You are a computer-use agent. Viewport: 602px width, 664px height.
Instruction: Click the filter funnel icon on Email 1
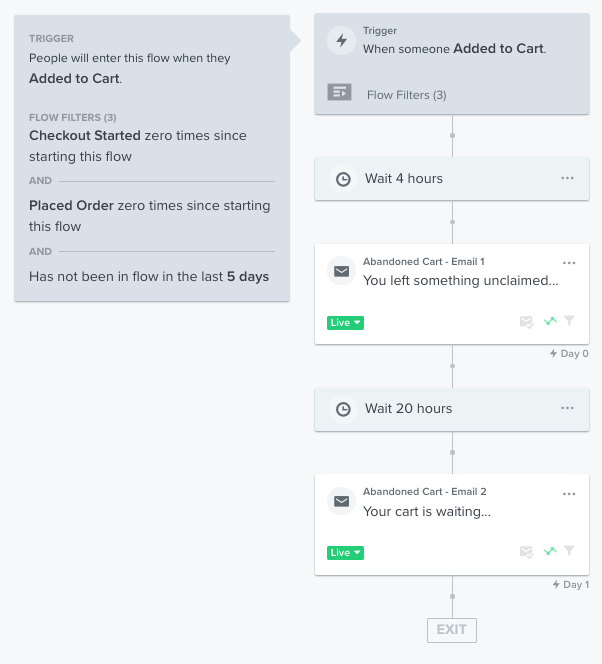[x=569, y=321]
